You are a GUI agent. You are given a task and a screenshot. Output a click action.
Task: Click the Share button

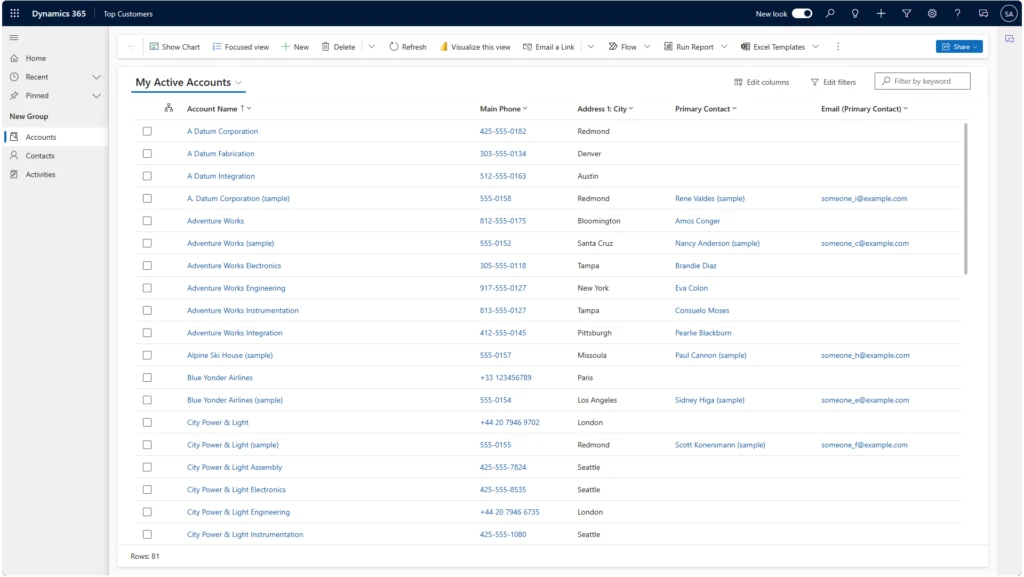959,47
